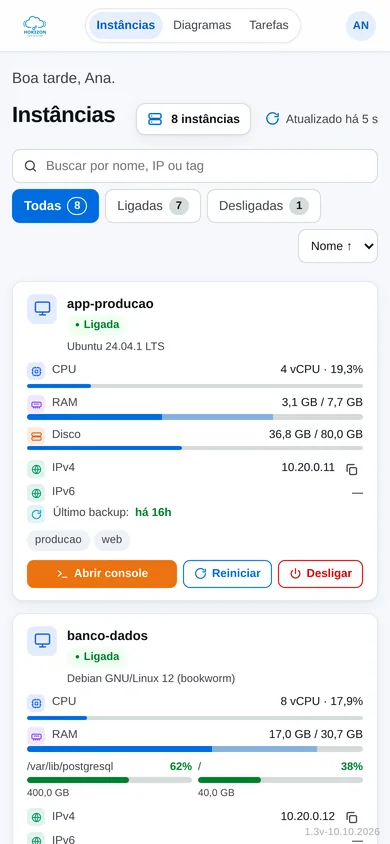Click the app-producao CPU usage bar

pos(195,386)
